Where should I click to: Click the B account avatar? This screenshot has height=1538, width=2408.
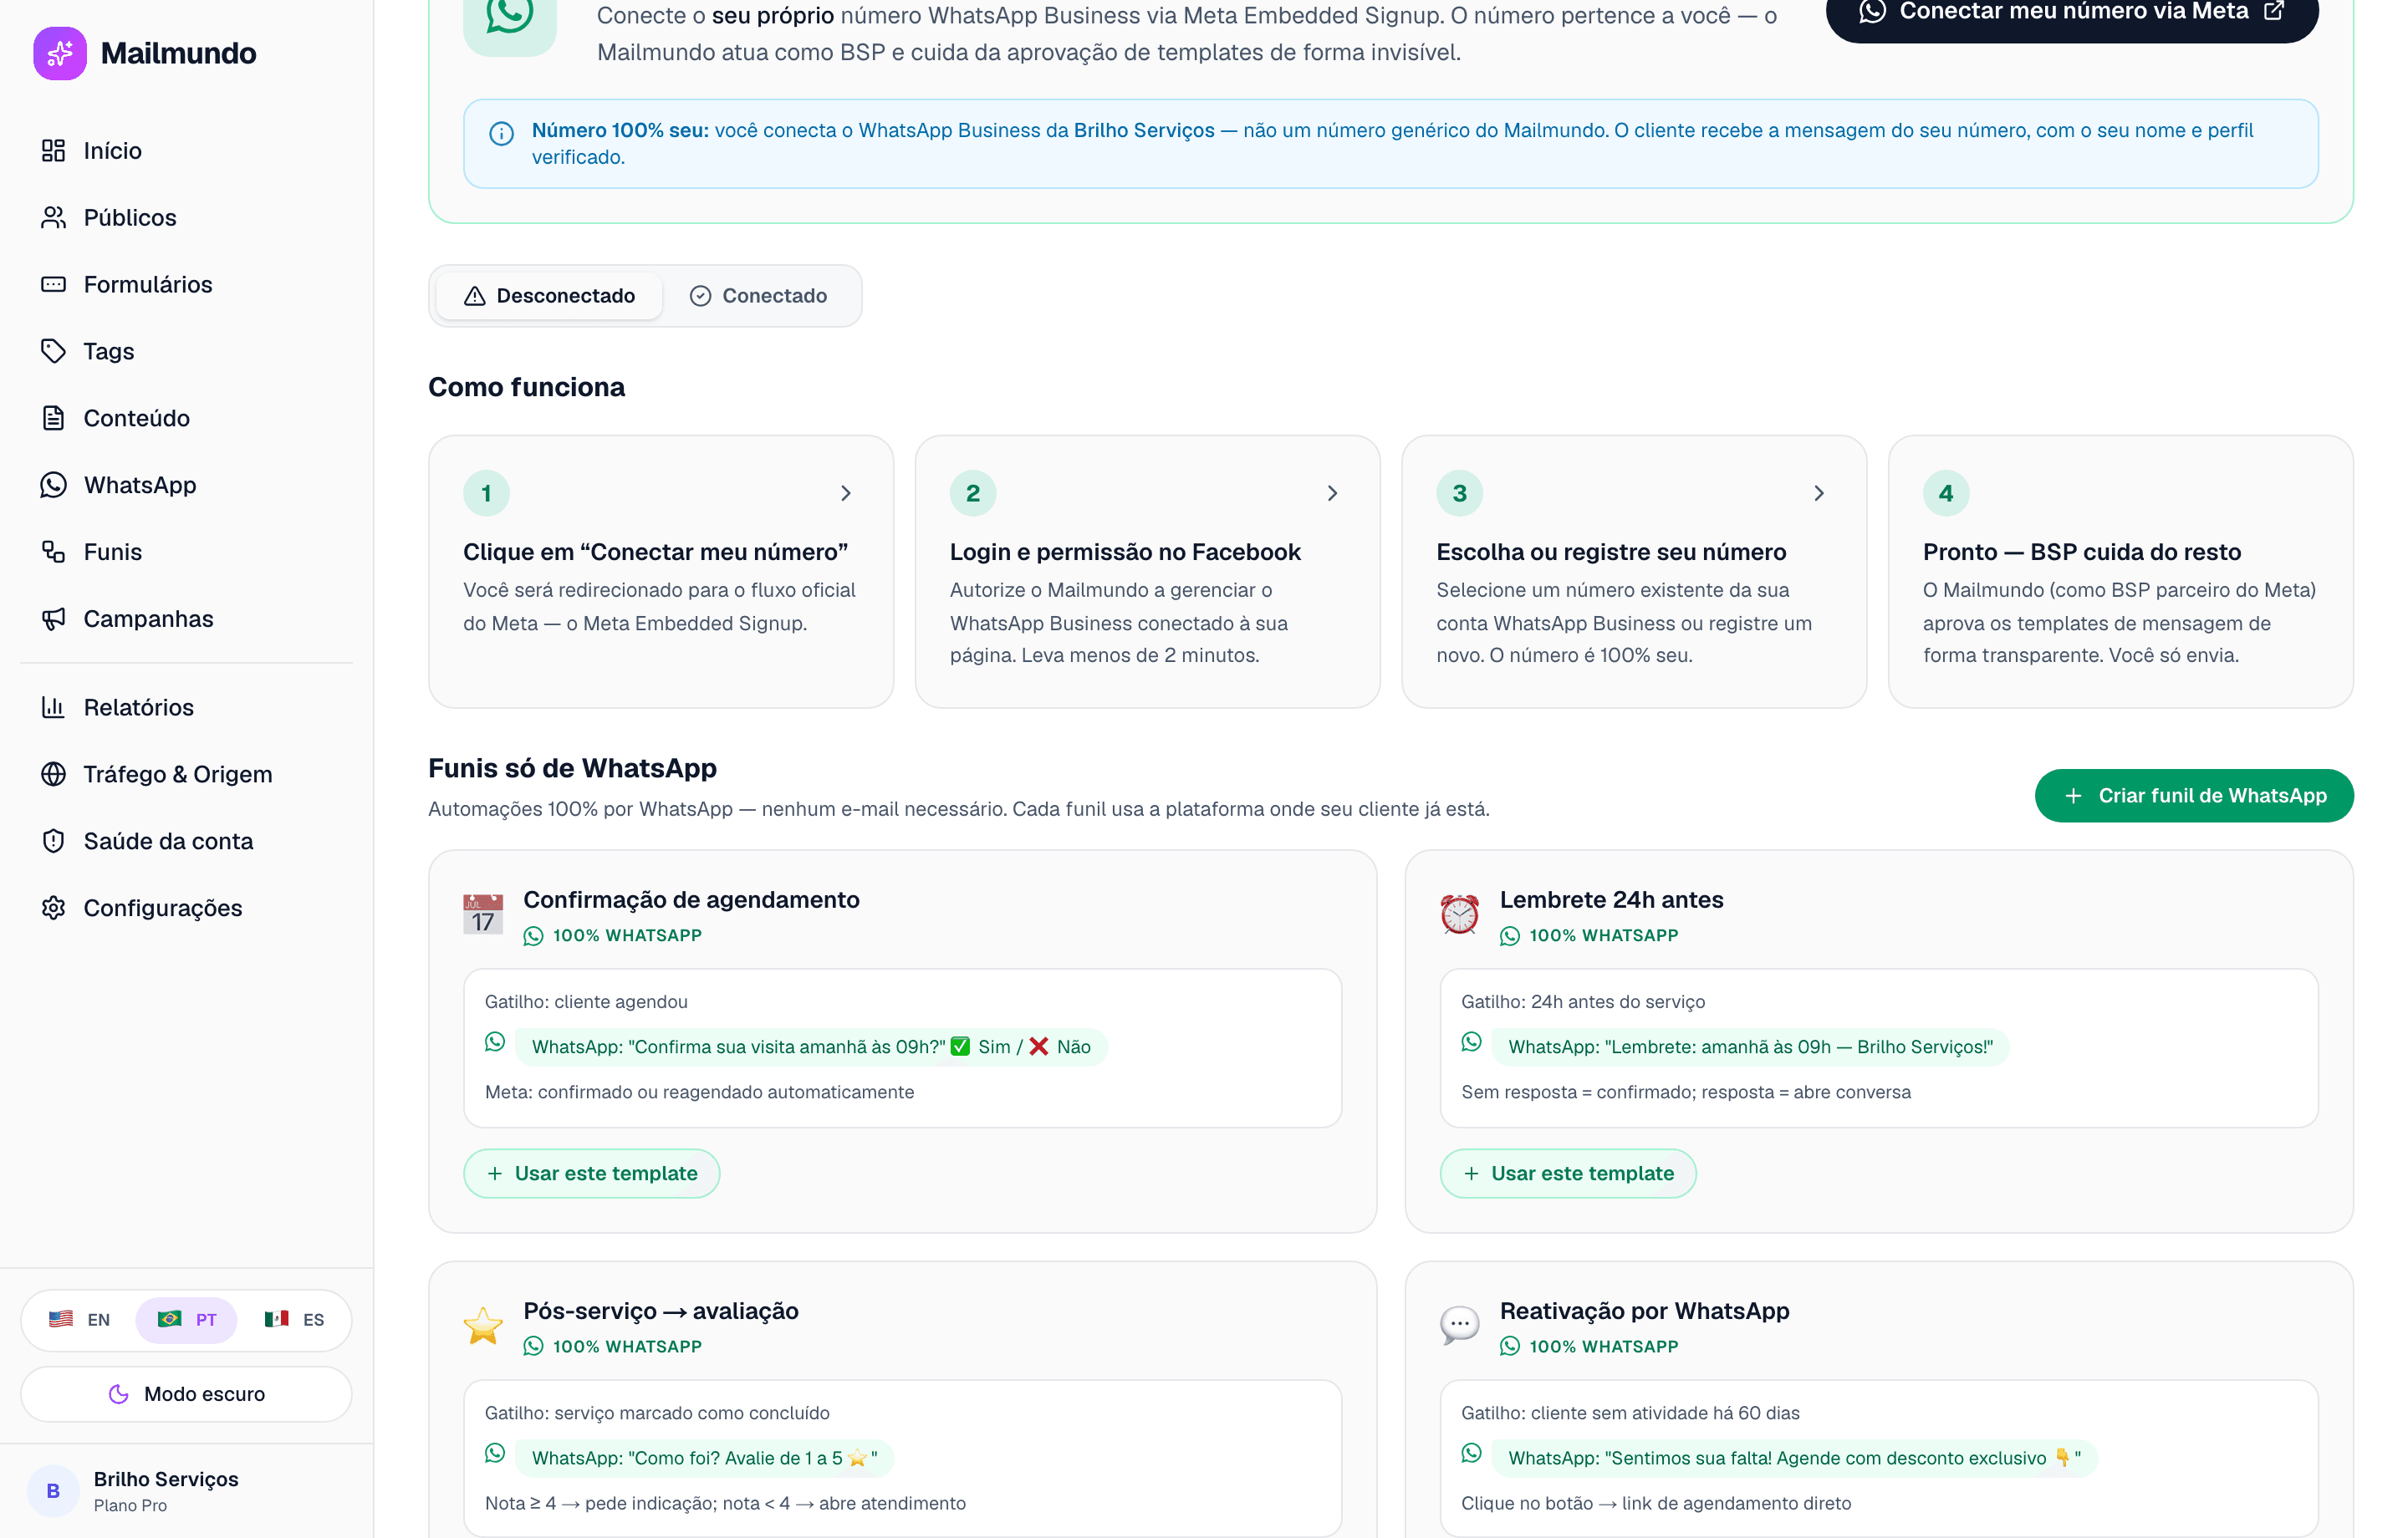53,1491
